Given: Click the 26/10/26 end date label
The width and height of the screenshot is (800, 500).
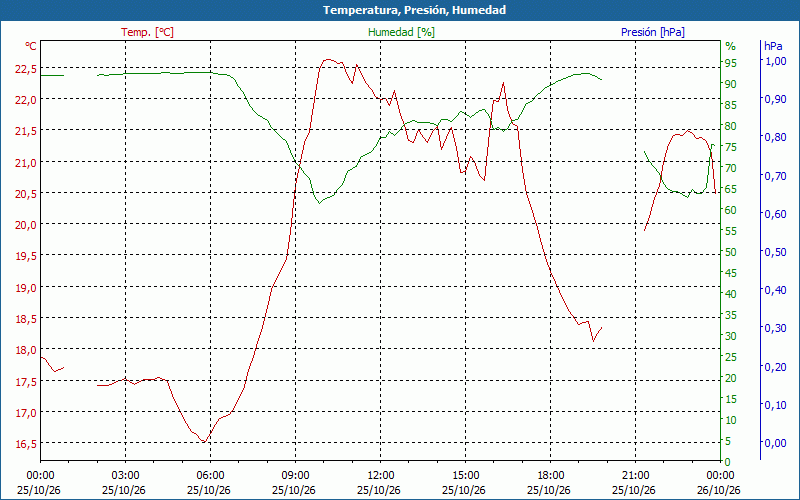Looking at the screenshot, I should tap(719, 490).
